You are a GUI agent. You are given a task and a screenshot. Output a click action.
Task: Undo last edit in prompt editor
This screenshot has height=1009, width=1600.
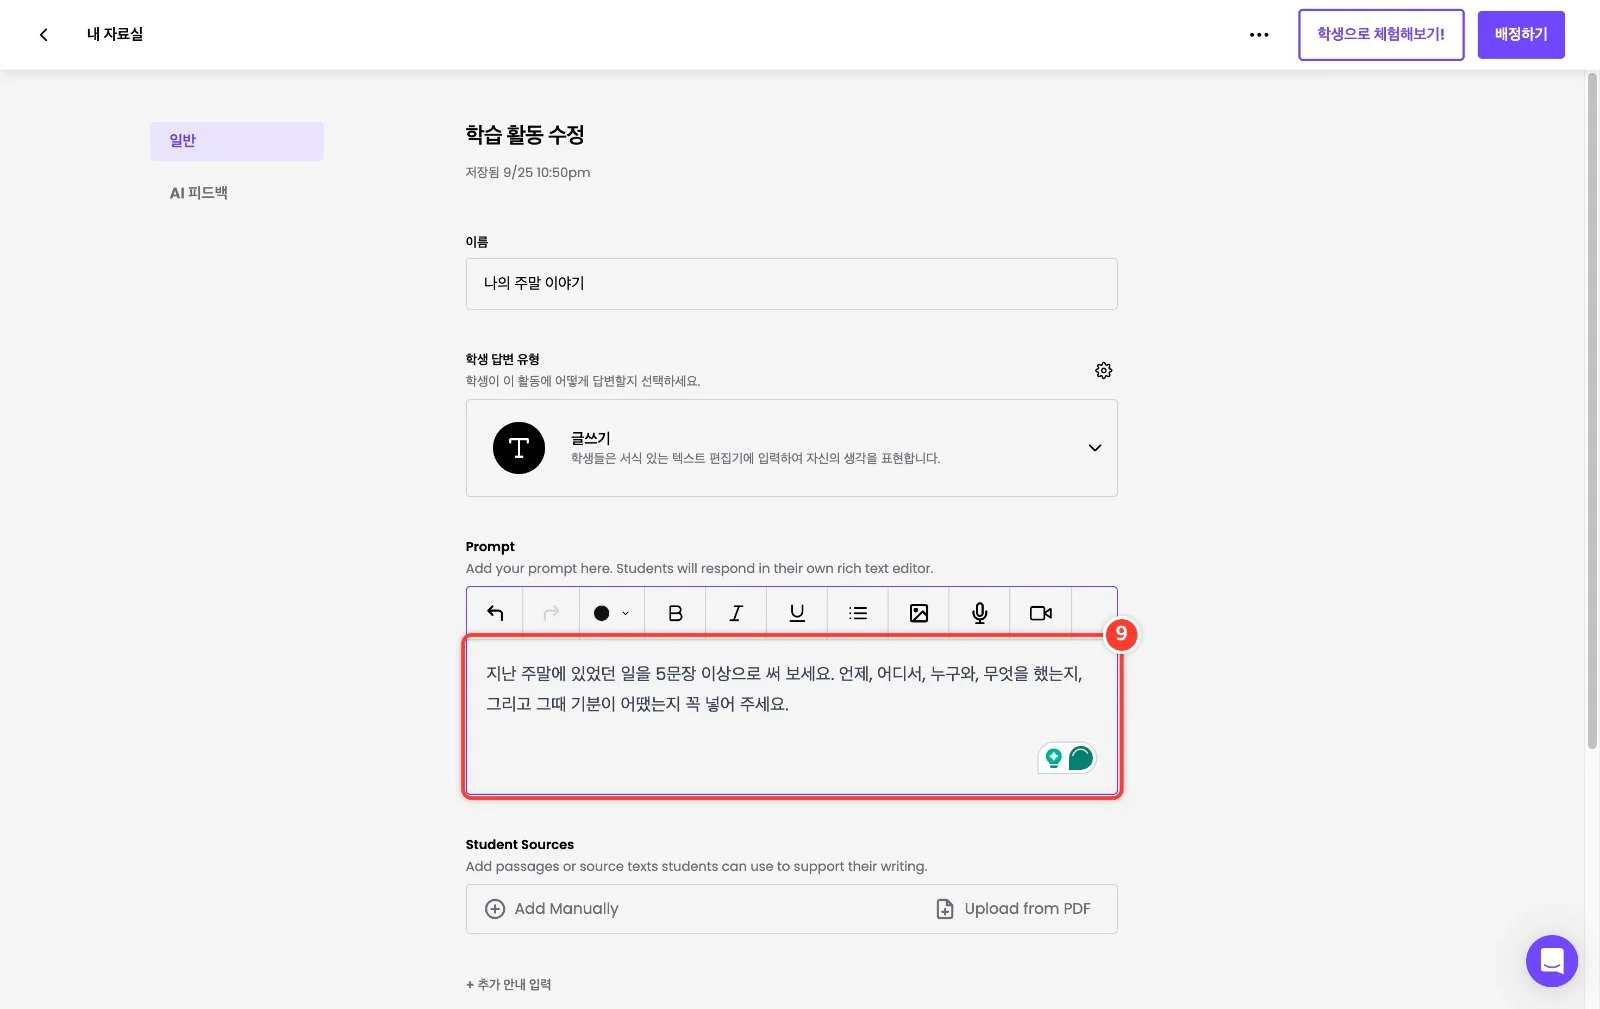coord(495,613)
